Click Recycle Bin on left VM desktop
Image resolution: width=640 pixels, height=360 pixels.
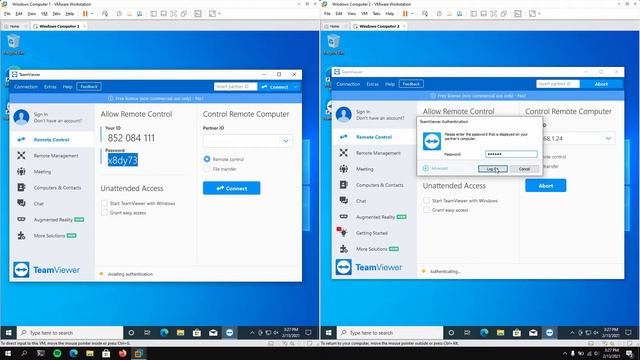click(x=13, y=44)
